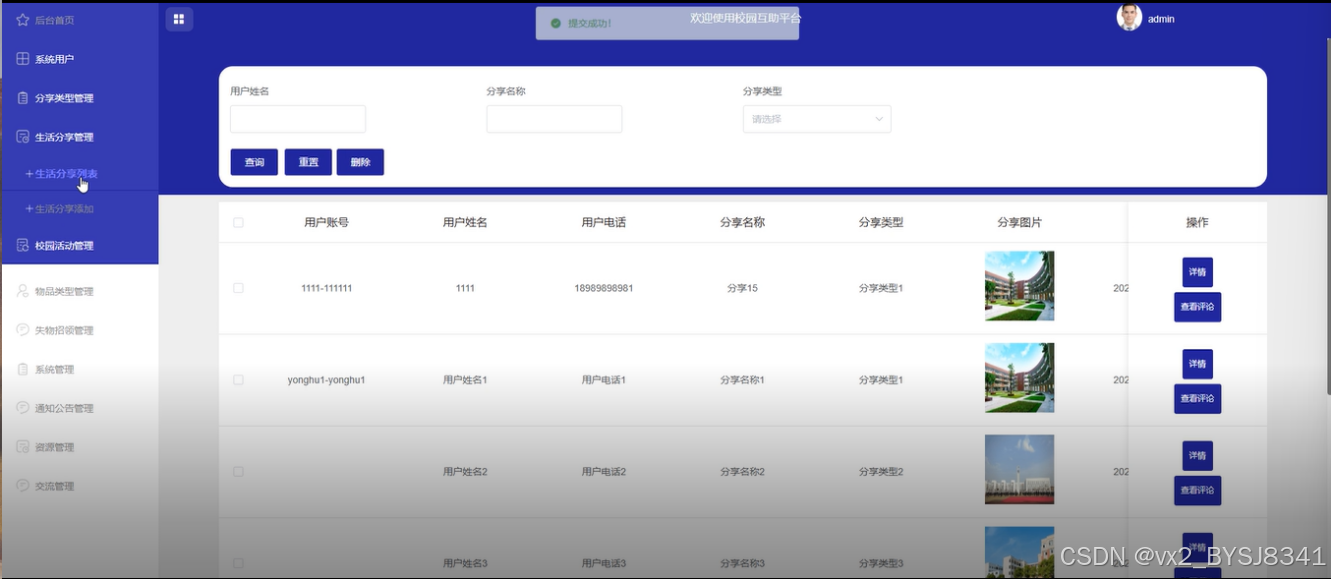Click the 查询 search button
The width and height of the screenshot is (1331, 579).
click(254, 162)
